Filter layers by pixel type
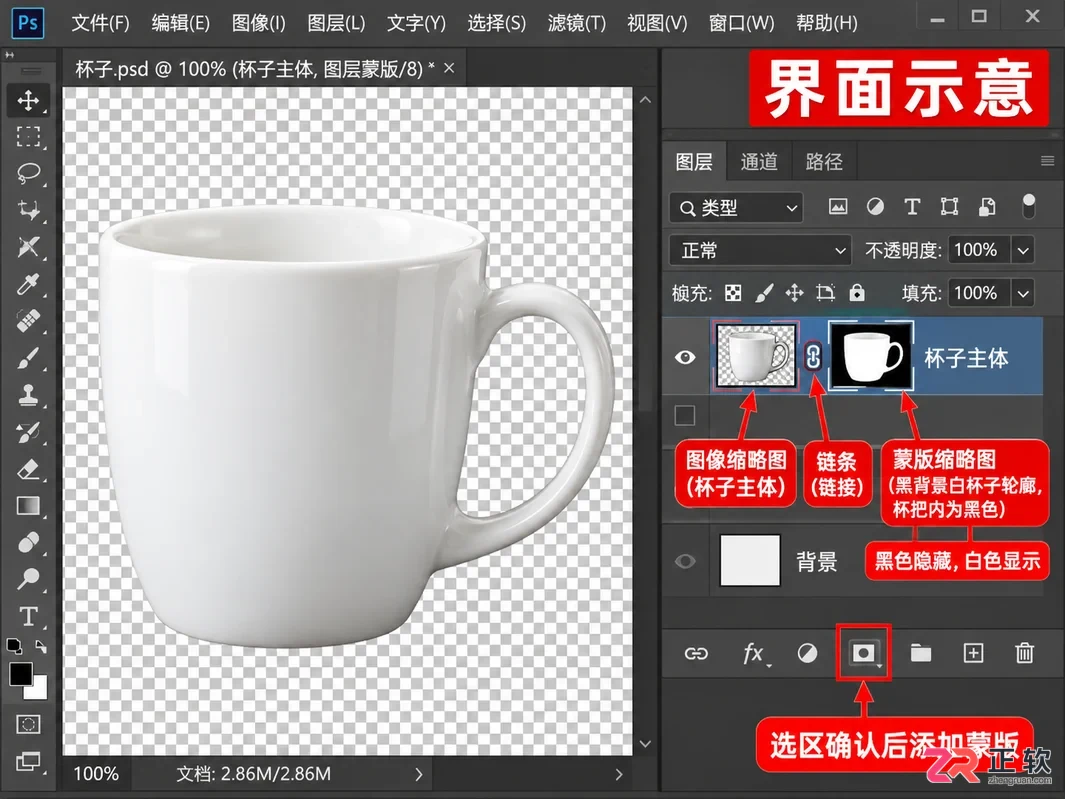 tap(838, 207)
